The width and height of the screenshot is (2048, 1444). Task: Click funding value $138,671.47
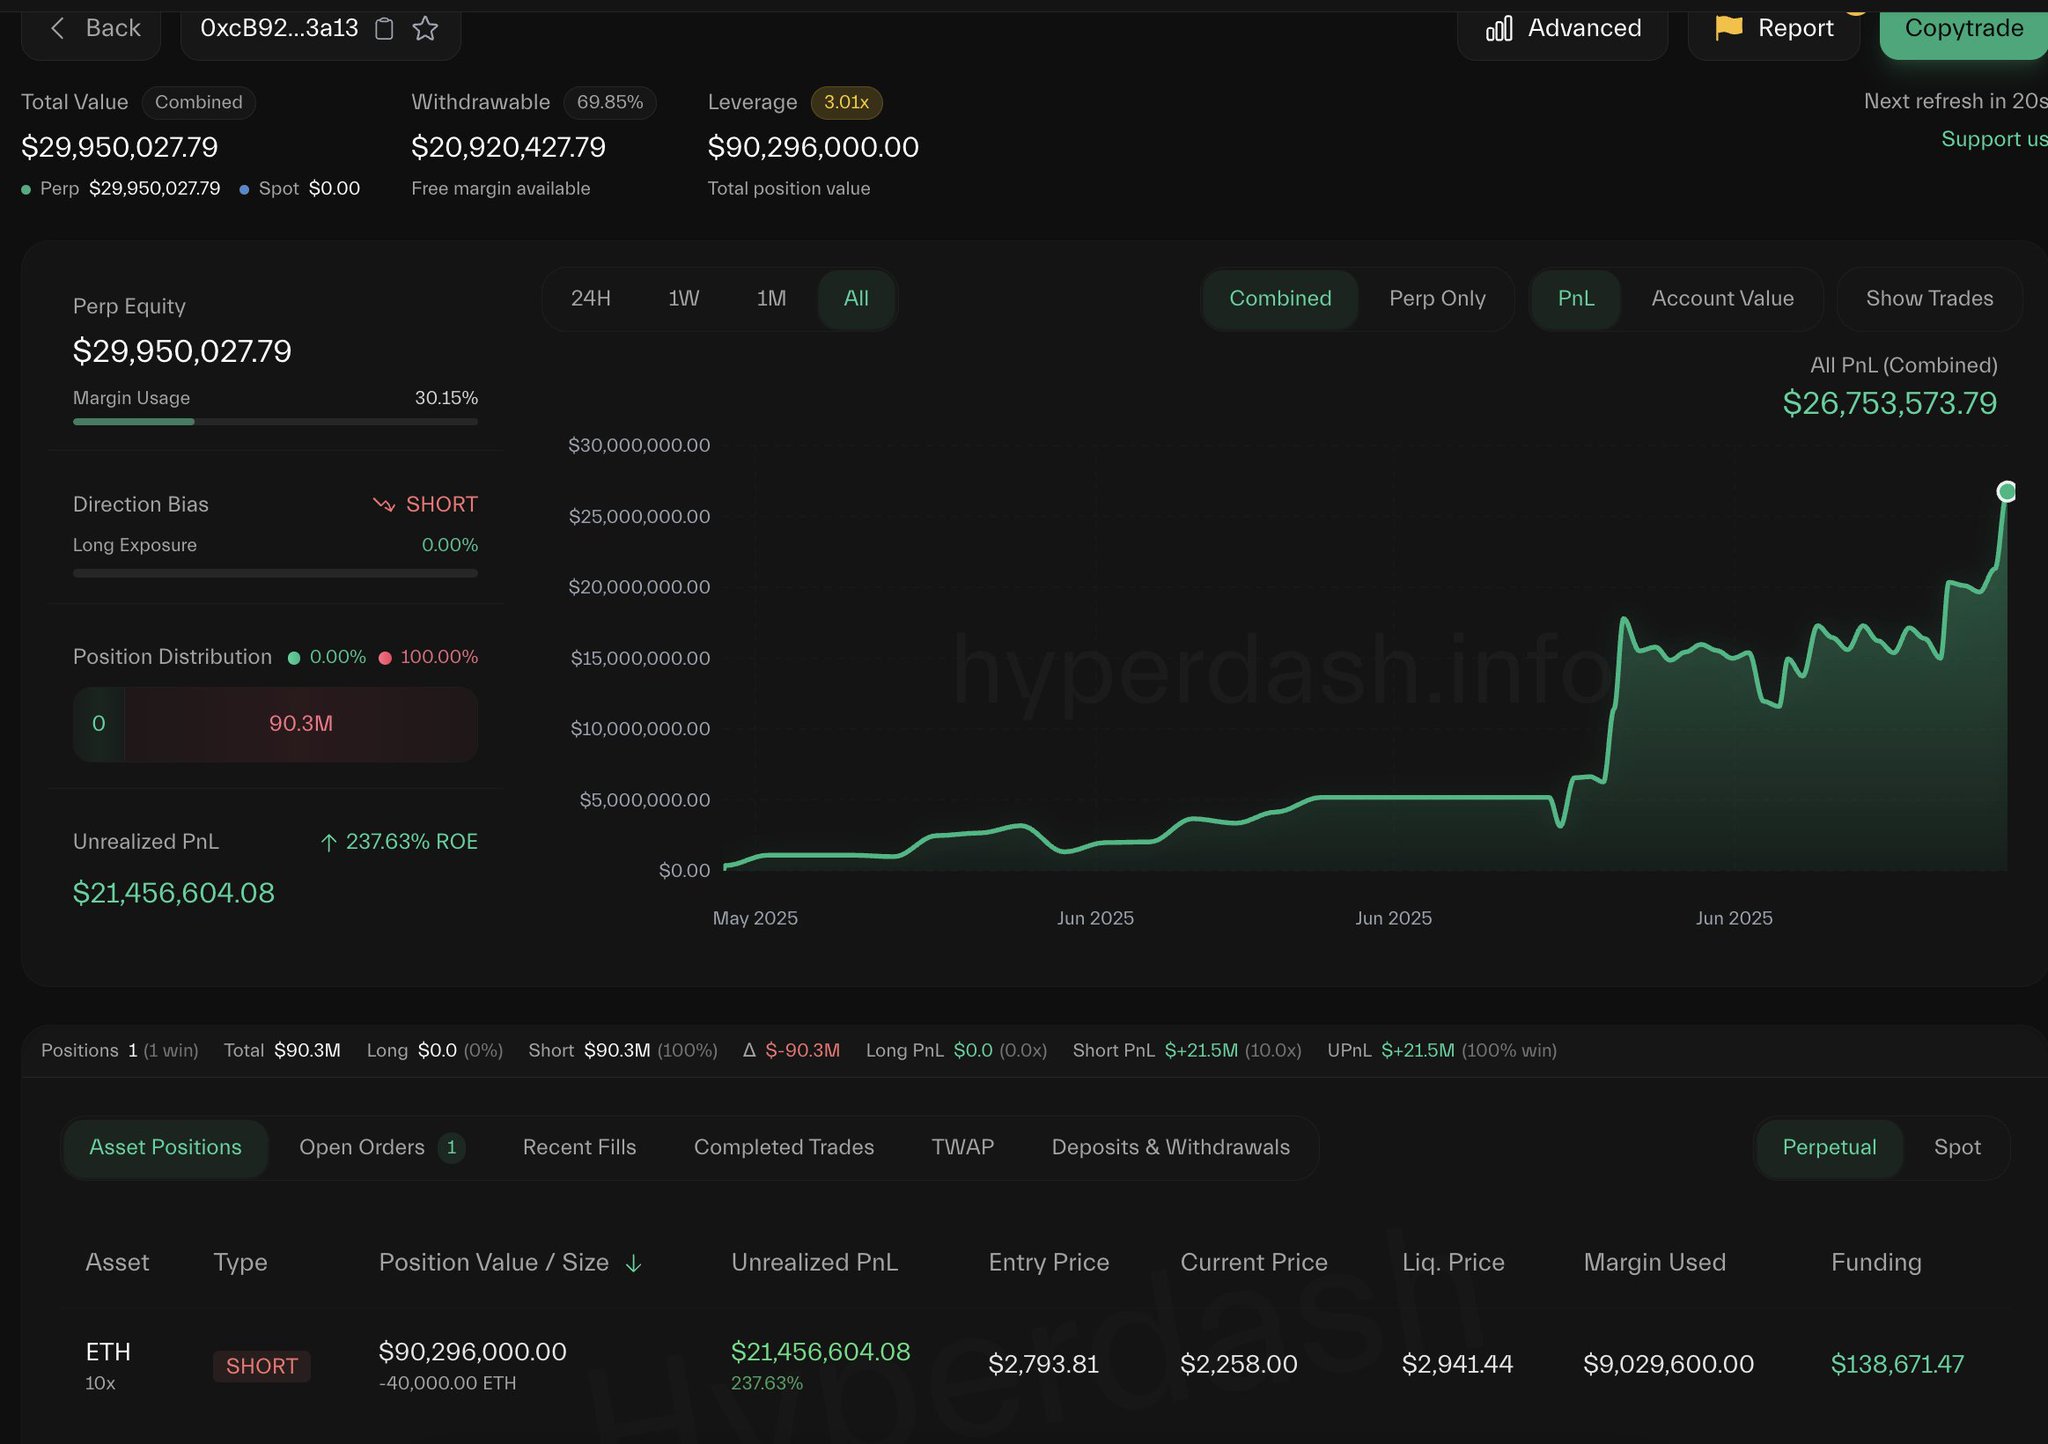(x=1897, y=1364)
